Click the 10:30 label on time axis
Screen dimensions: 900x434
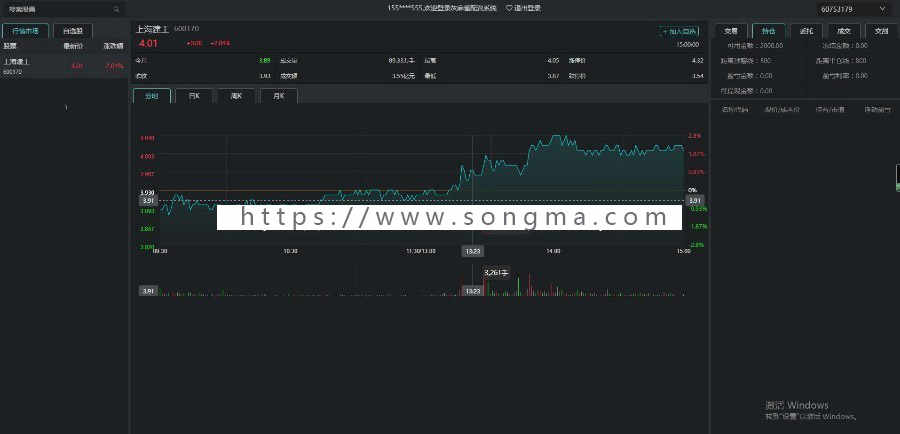[x=290, y=251]
